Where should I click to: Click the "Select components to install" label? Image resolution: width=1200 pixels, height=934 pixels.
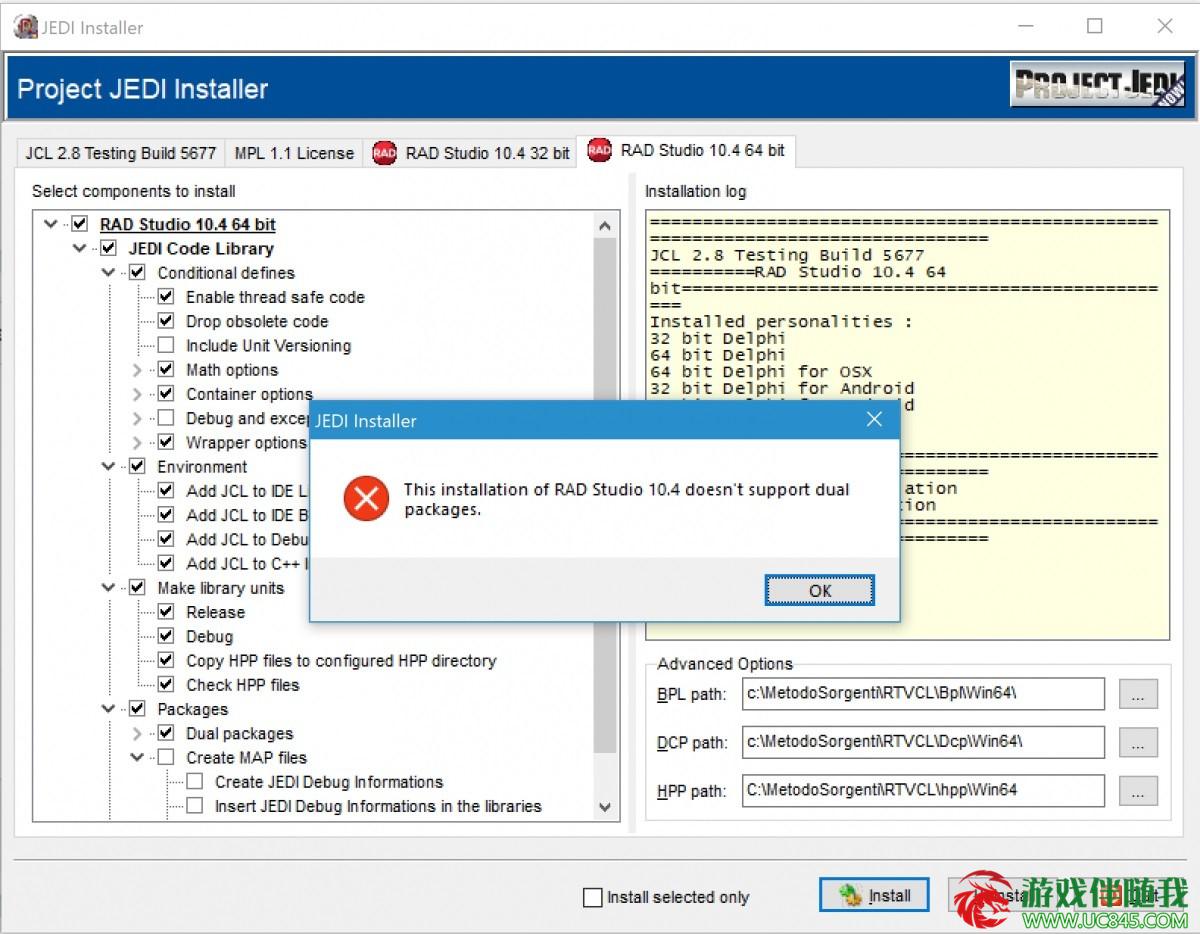134,191
